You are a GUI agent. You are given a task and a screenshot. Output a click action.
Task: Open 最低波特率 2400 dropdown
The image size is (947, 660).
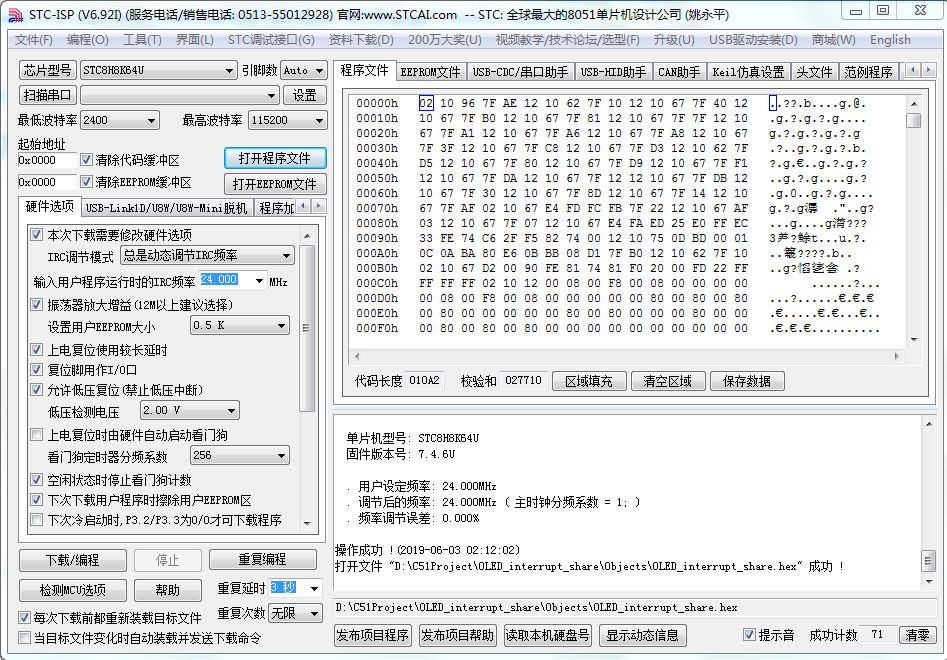(x=120, y=120)
